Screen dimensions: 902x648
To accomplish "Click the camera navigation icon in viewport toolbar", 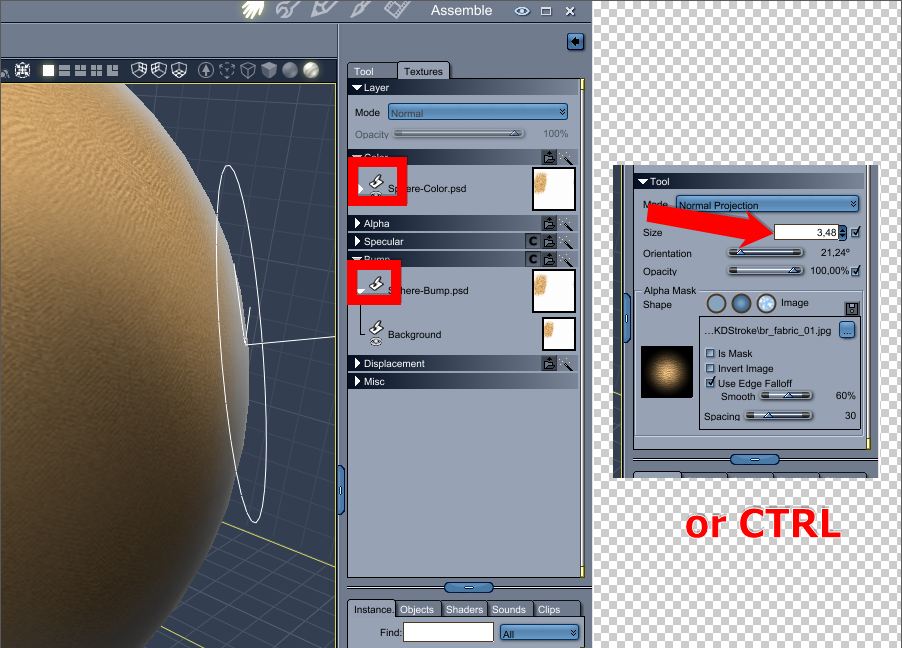I will point(22,70).
